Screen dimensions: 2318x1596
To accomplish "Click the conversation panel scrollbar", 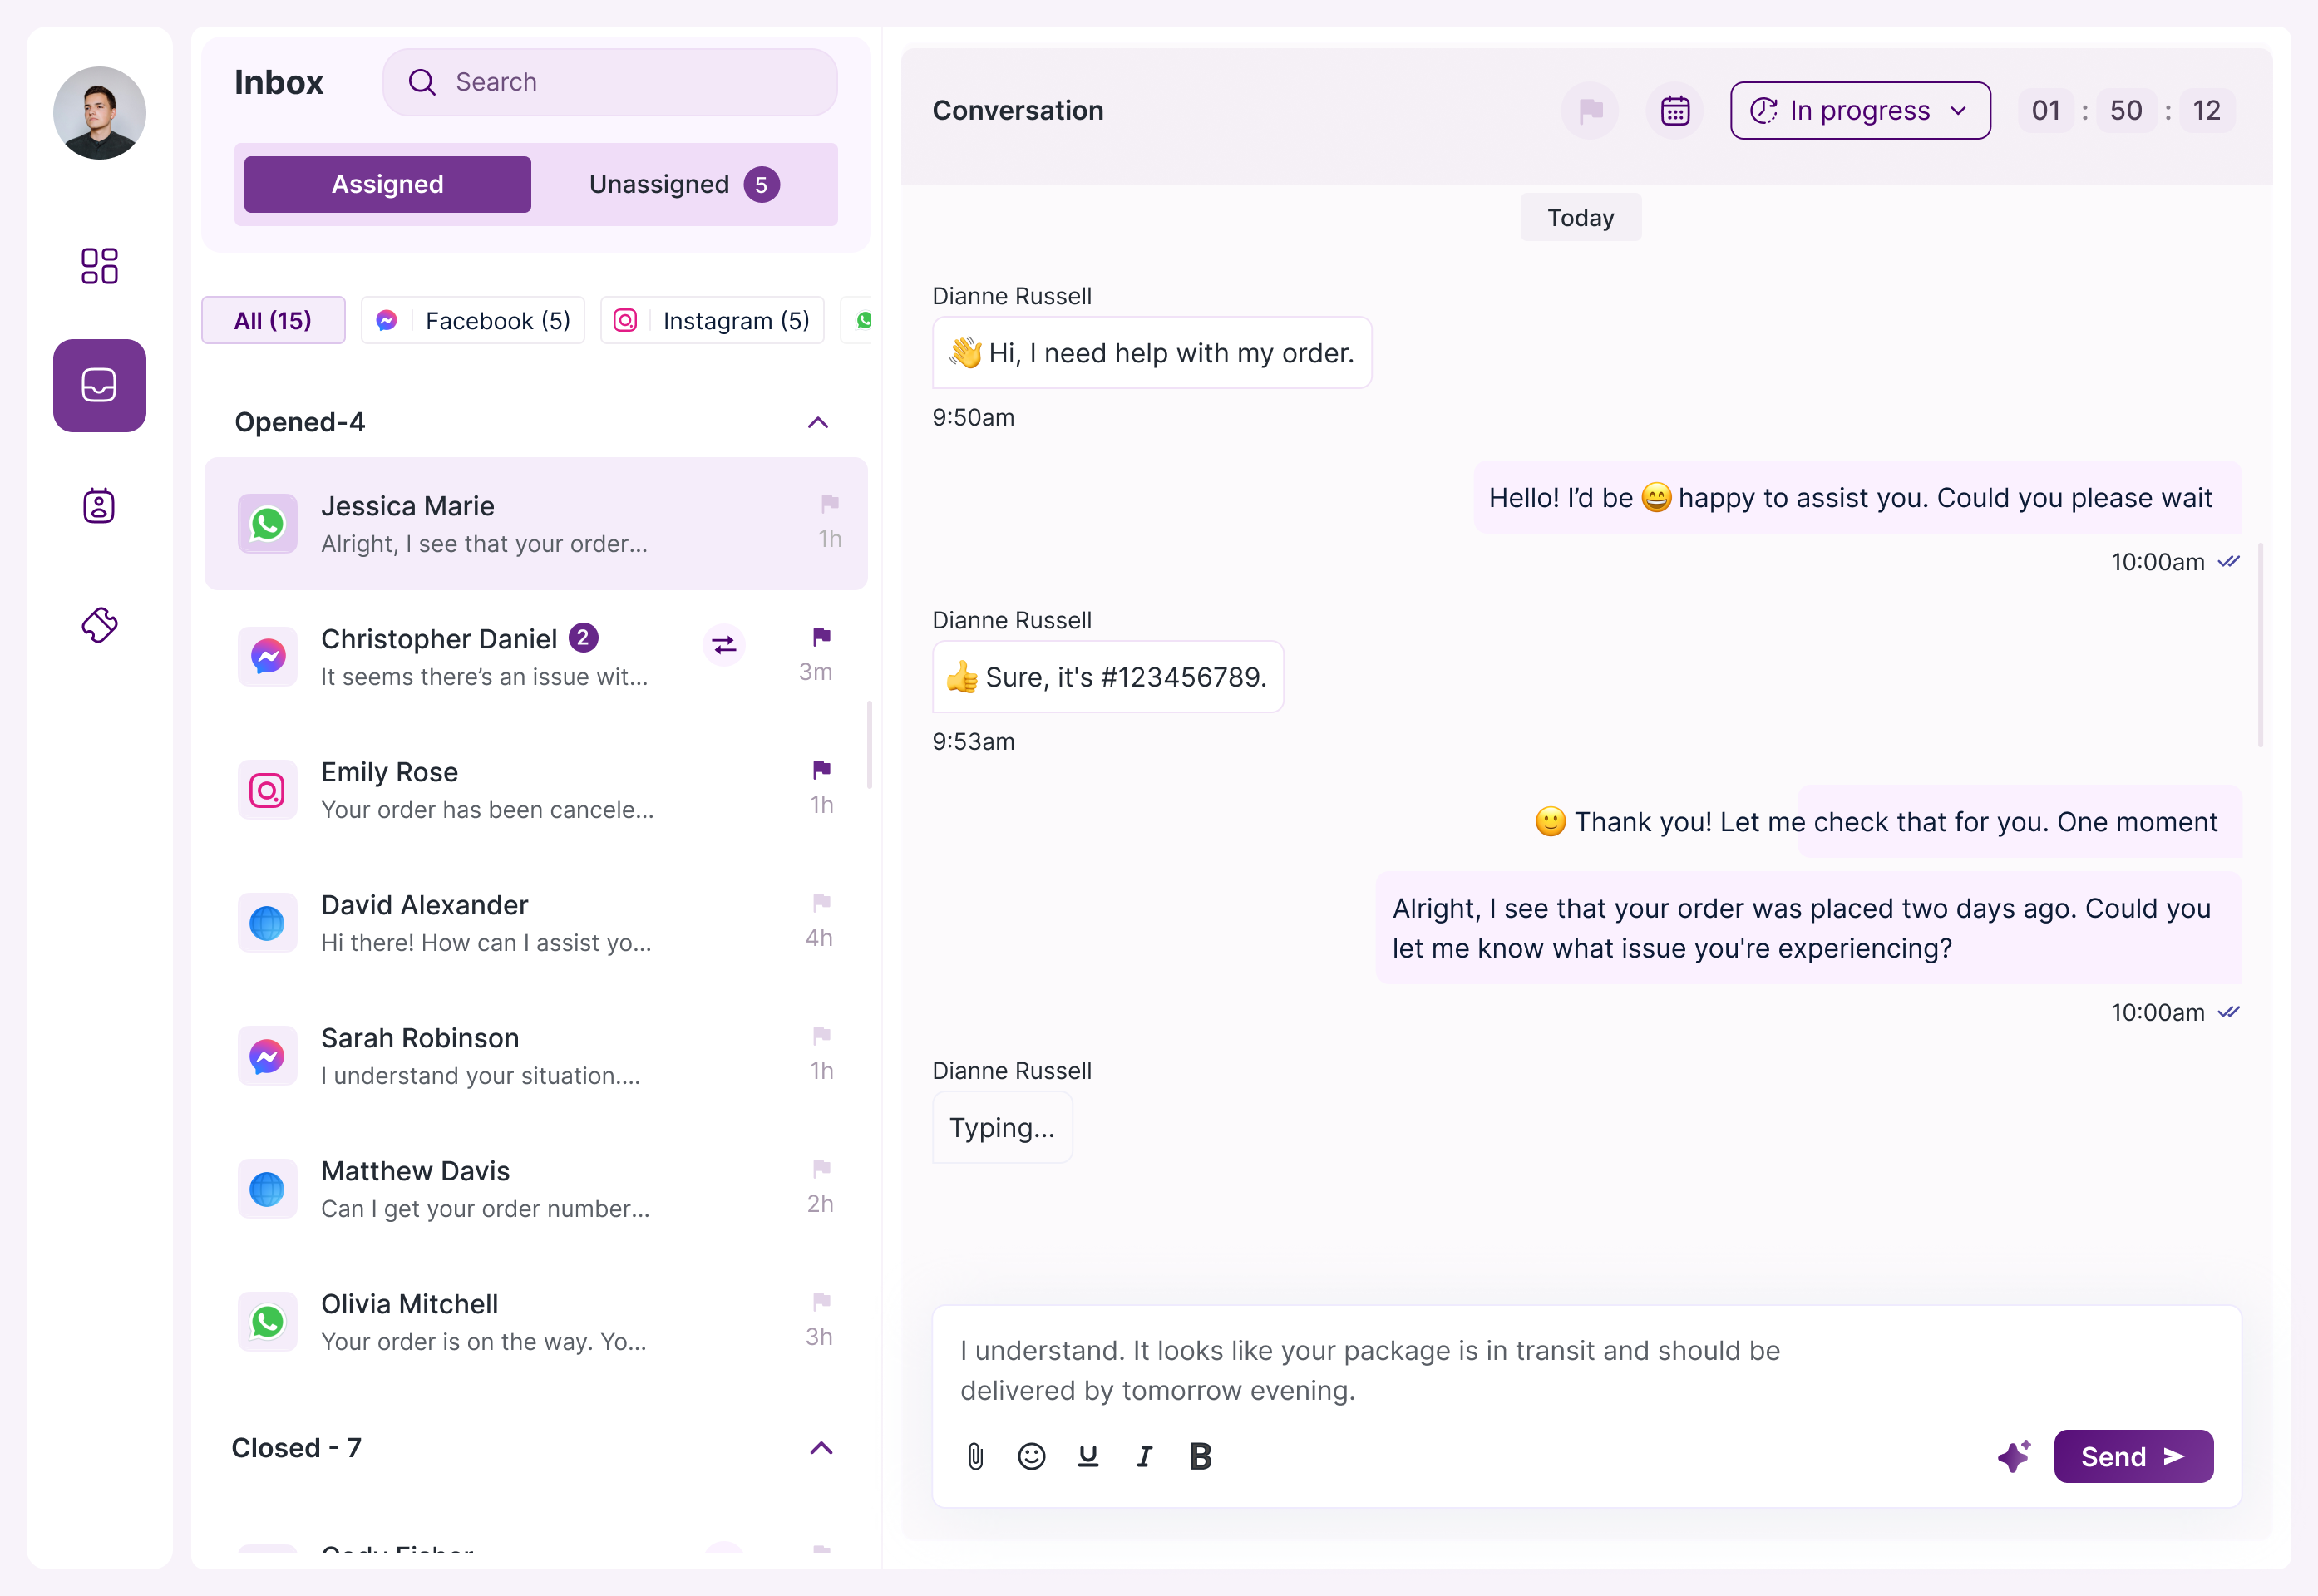I will pyautogui.click(x=2260, y=645).
